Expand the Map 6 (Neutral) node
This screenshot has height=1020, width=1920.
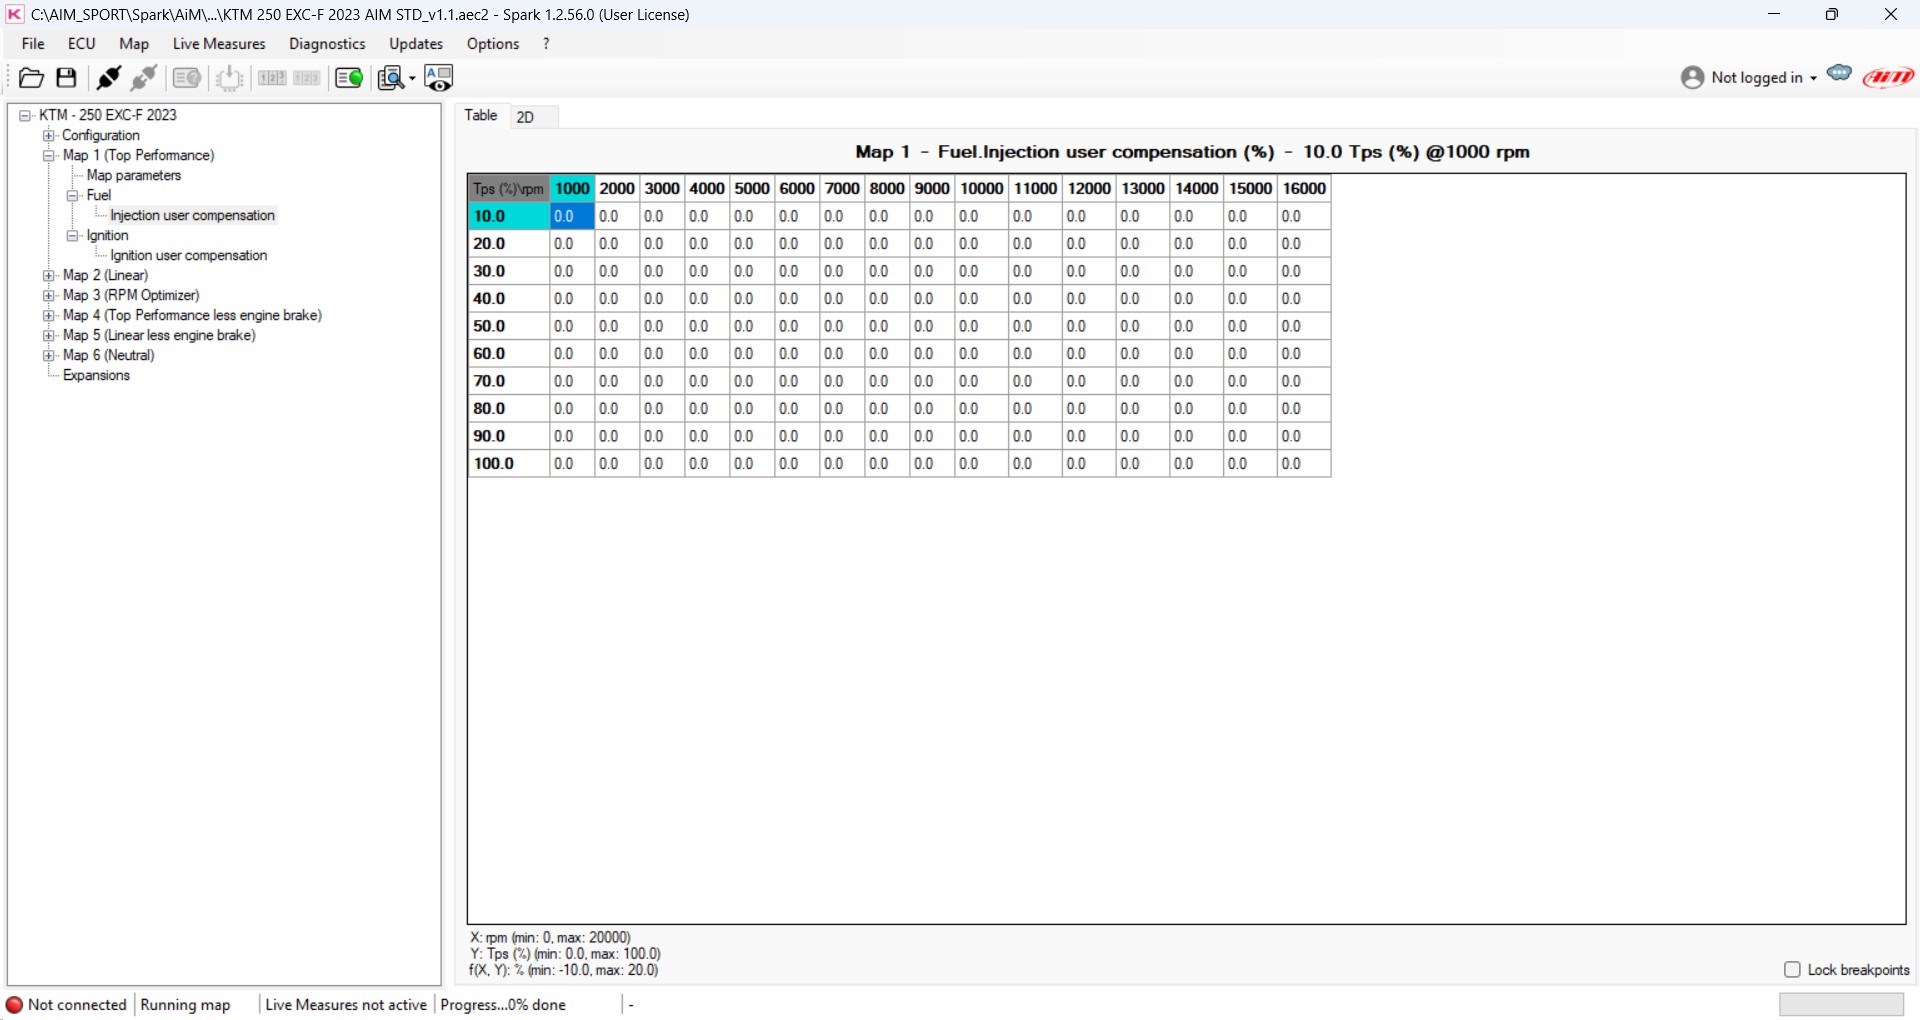coord(48,356)
